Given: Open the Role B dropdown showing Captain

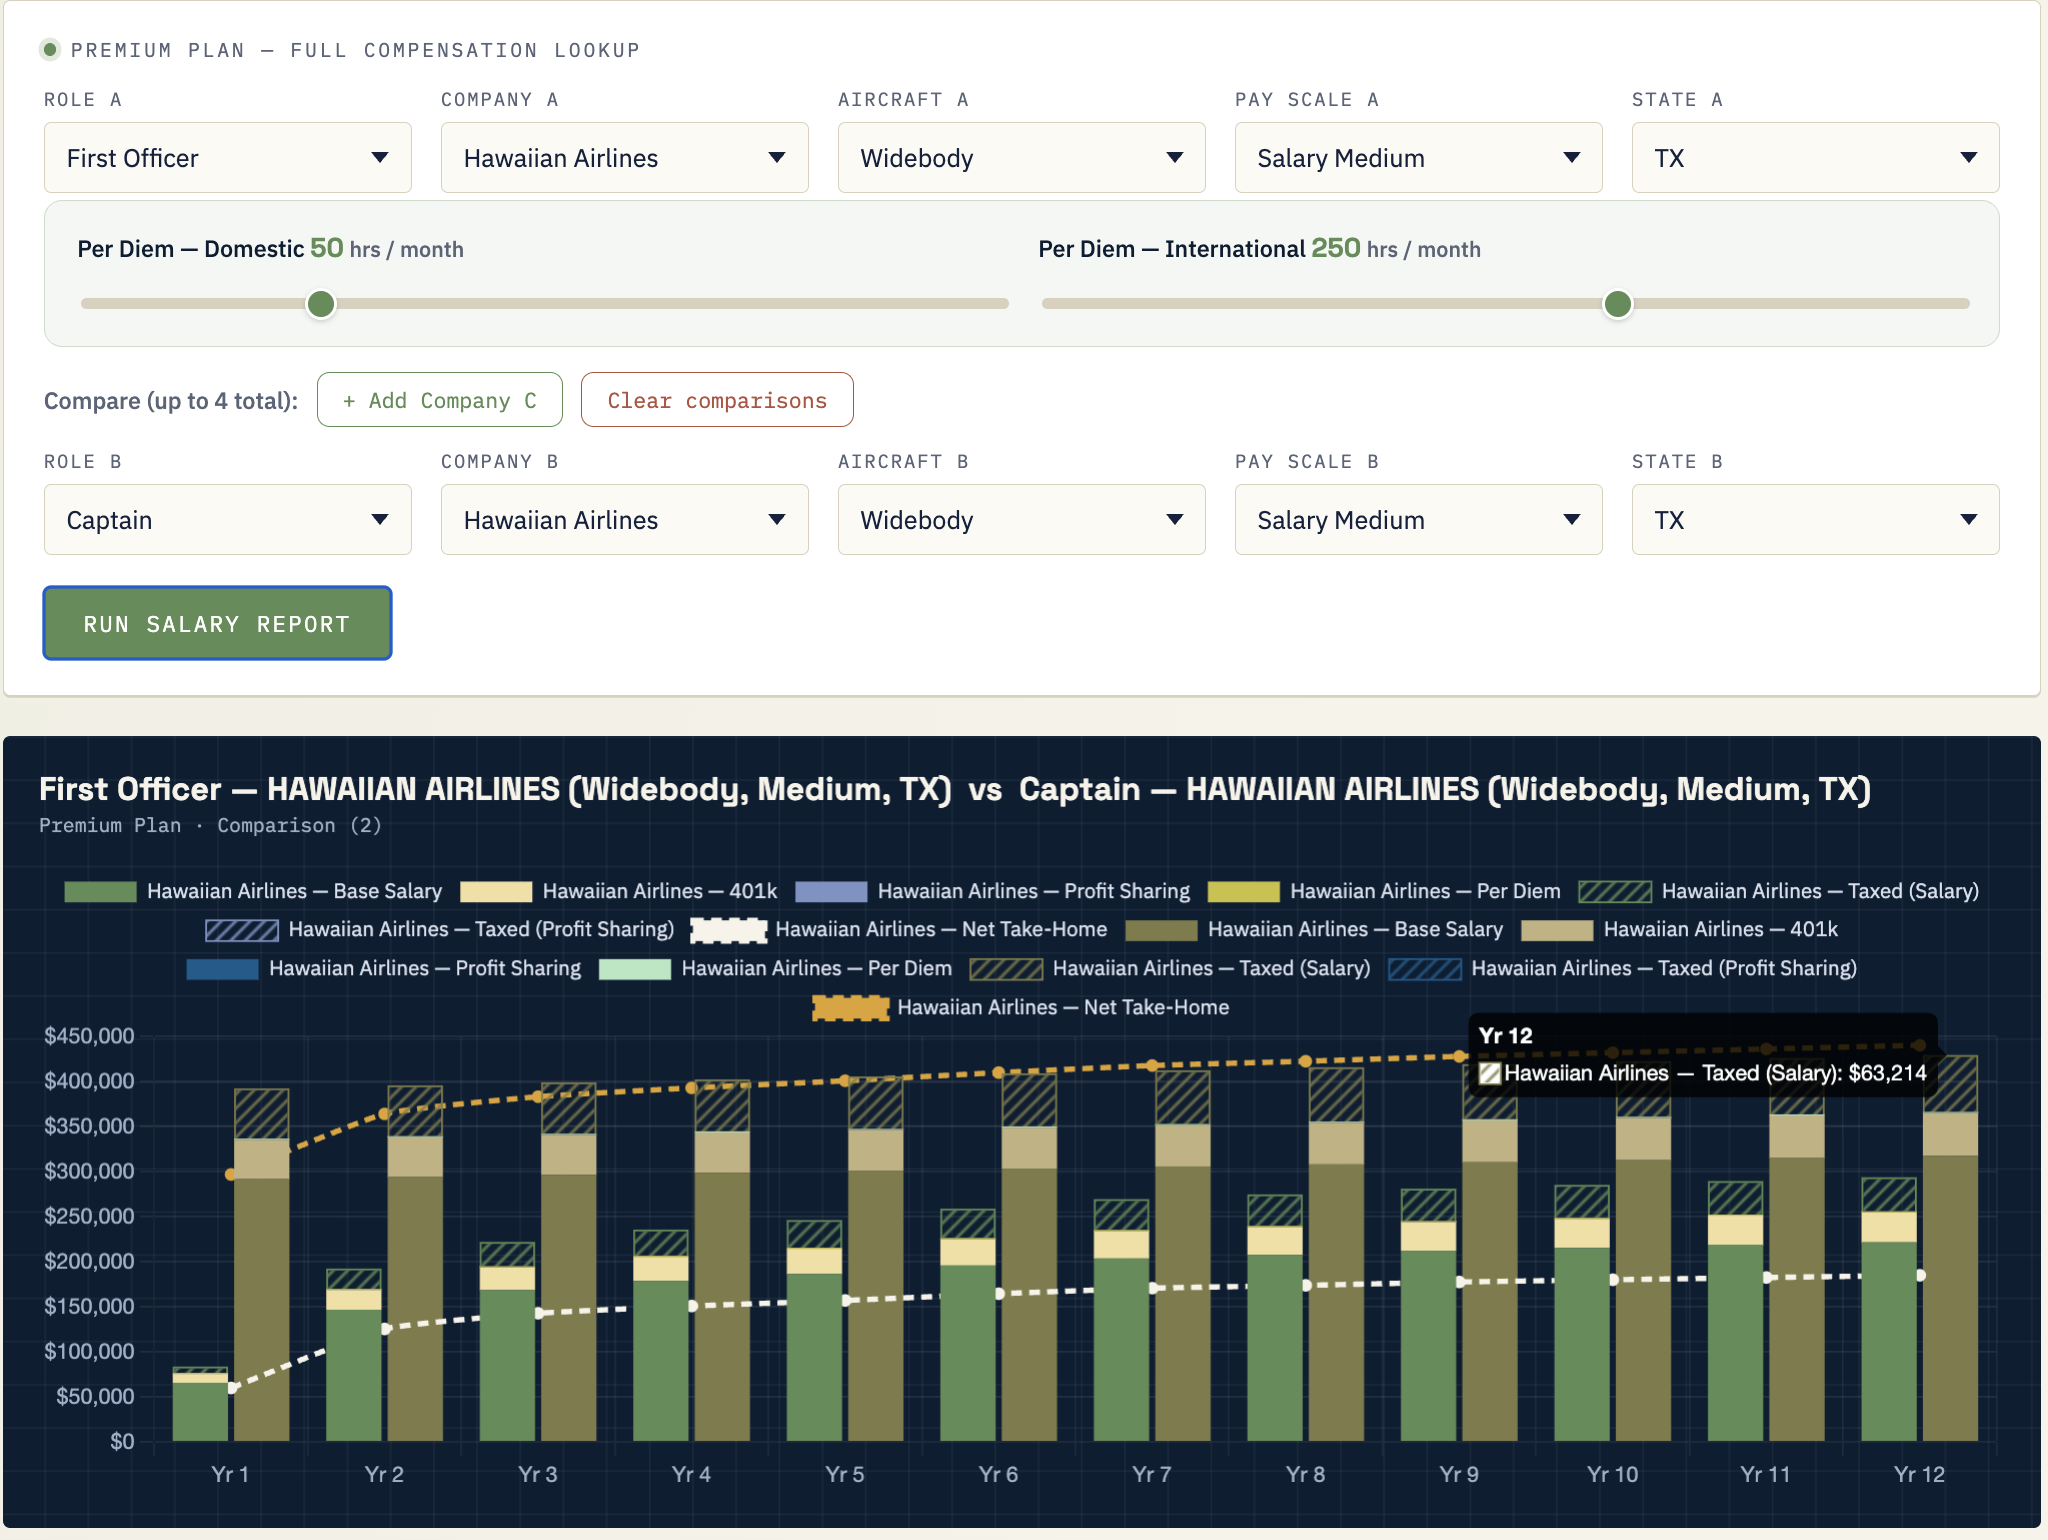Looking at the screenshot, I should tap(228, 520).
